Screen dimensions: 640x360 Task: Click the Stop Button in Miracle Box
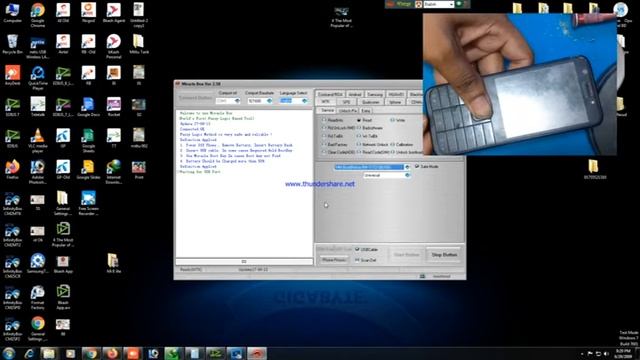(x=444, y=255)
